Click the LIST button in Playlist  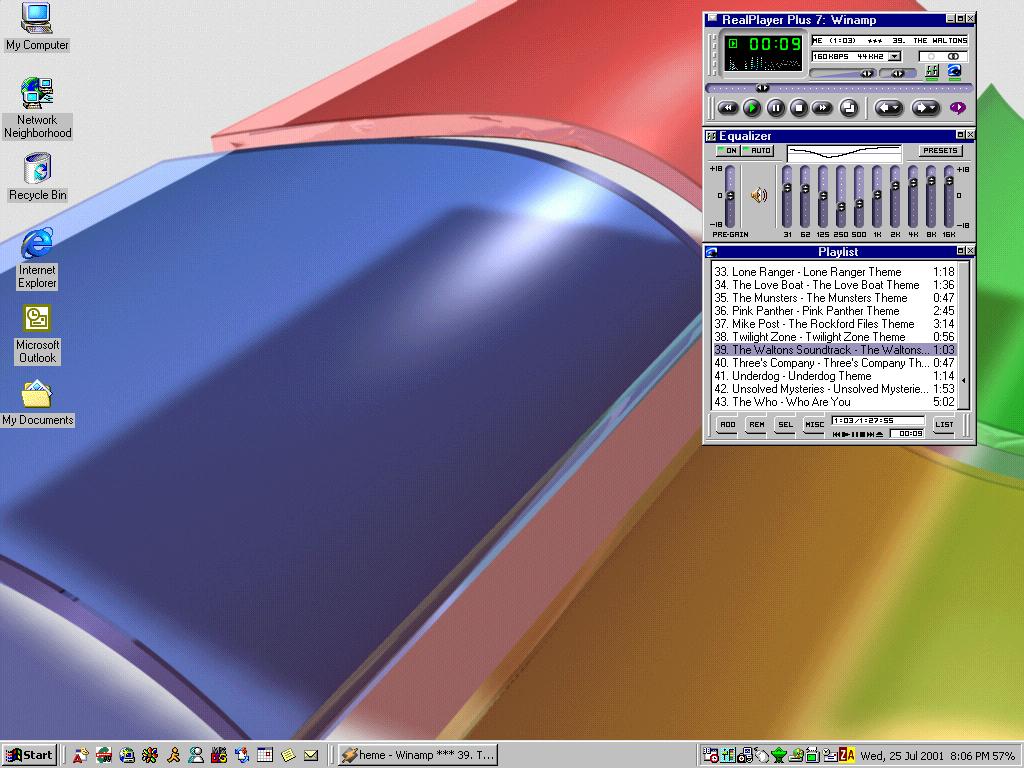tap(944, 425)
